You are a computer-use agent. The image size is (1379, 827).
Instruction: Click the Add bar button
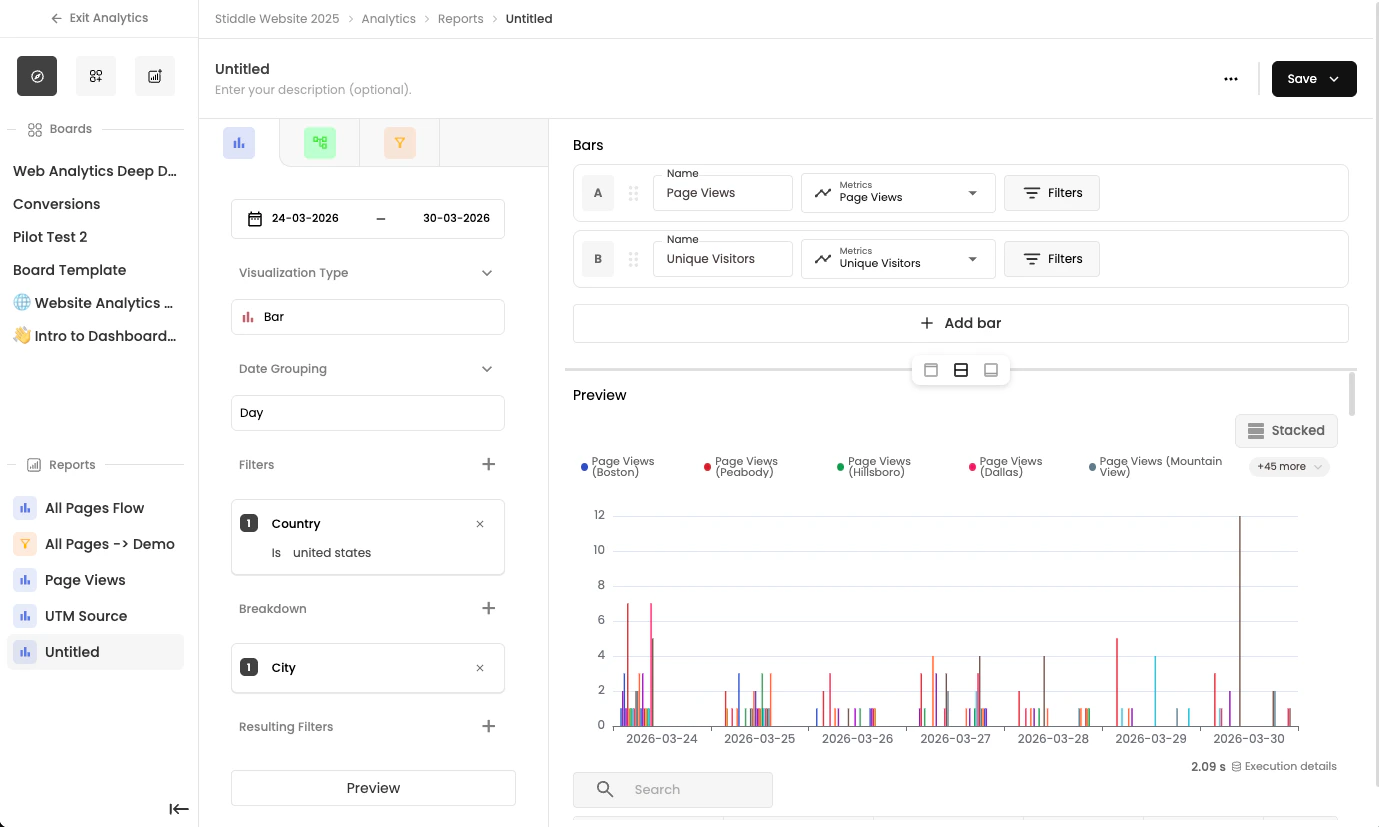tap(960, 323)
